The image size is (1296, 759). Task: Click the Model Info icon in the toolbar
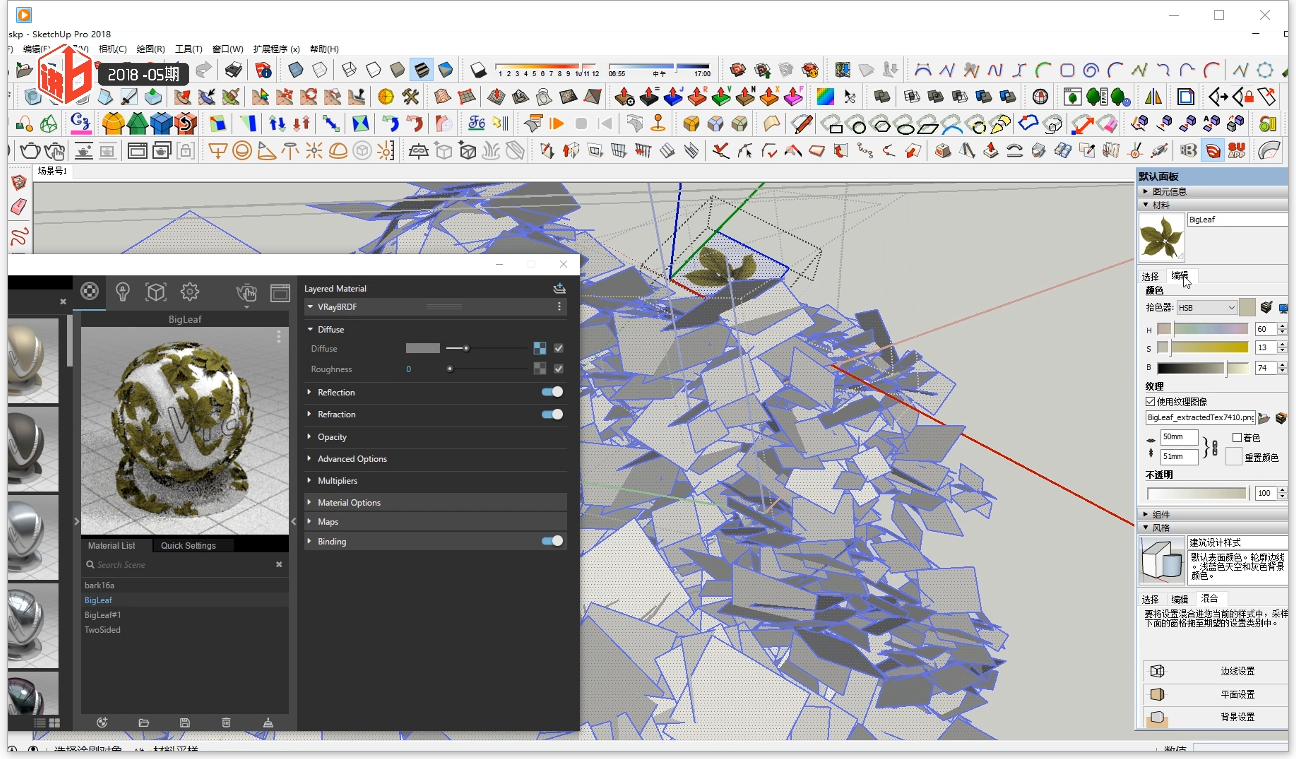point(263,70)
